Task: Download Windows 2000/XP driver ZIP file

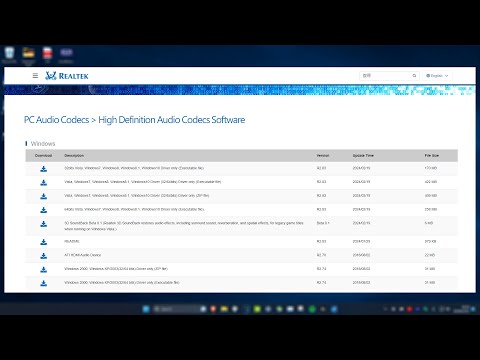Action: tap(43, 269)
